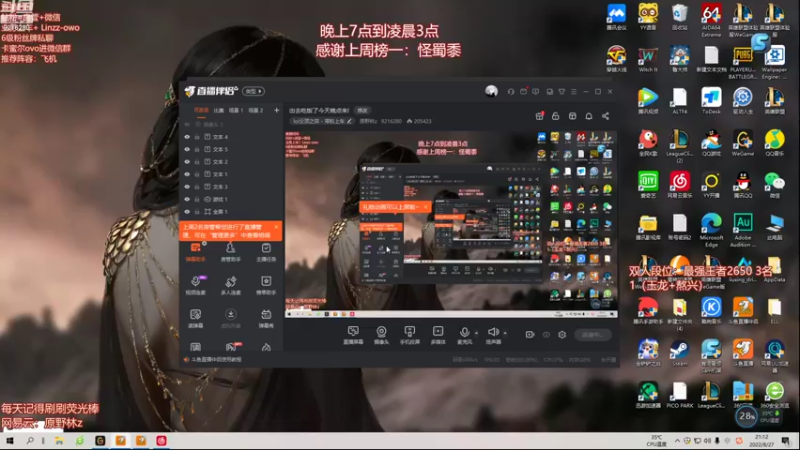Toggle lock on the 全屏 1 layer
Image resolution: width=800 pixels, height=450 pixels.
pos(197,212)
